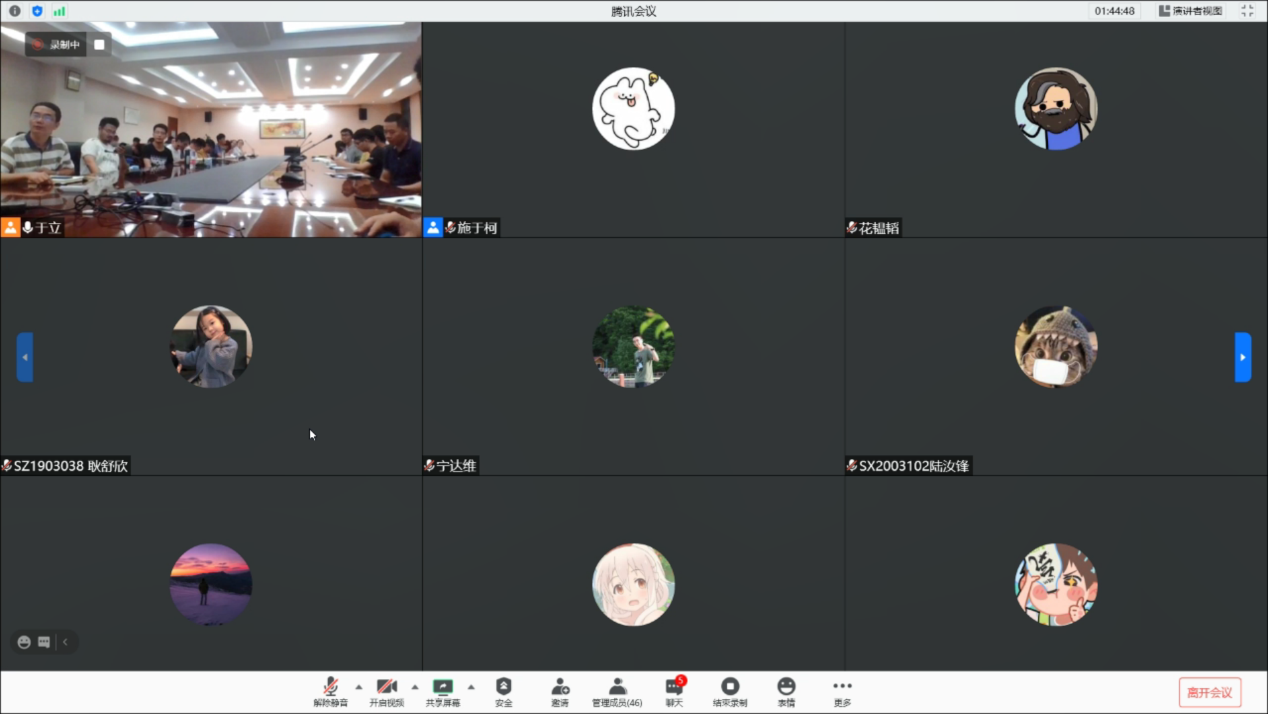Go to next page of participants

tap(1243, 357)
